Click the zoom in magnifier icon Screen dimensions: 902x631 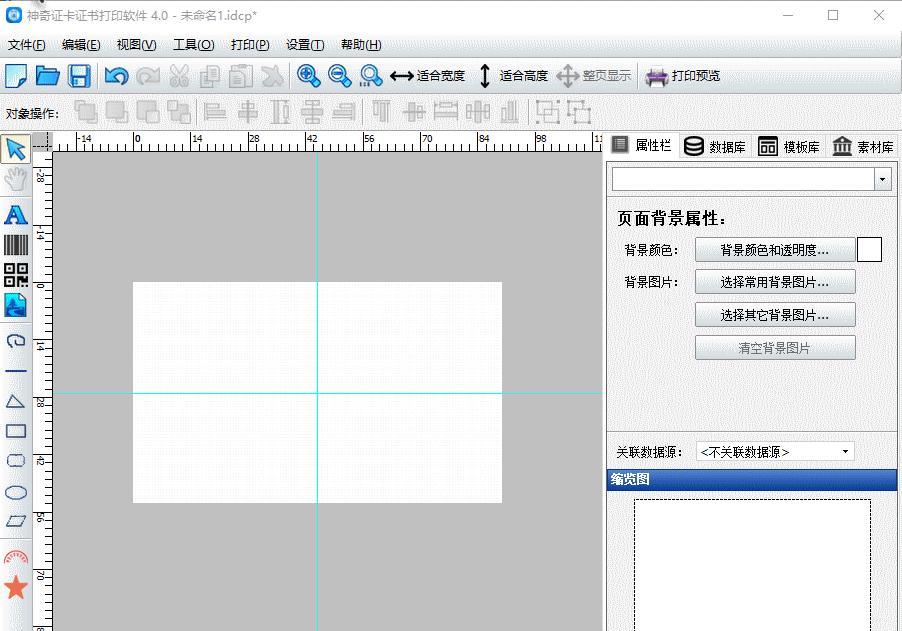click(308, 76)
